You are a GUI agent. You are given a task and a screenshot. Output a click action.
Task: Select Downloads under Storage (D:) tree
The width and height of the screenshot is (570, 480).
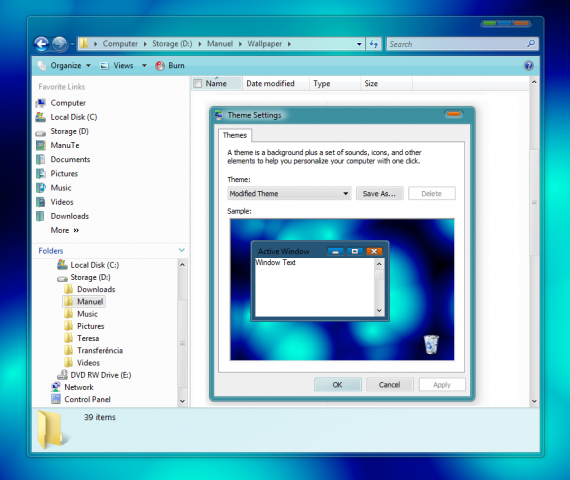[x=96, y=289]
